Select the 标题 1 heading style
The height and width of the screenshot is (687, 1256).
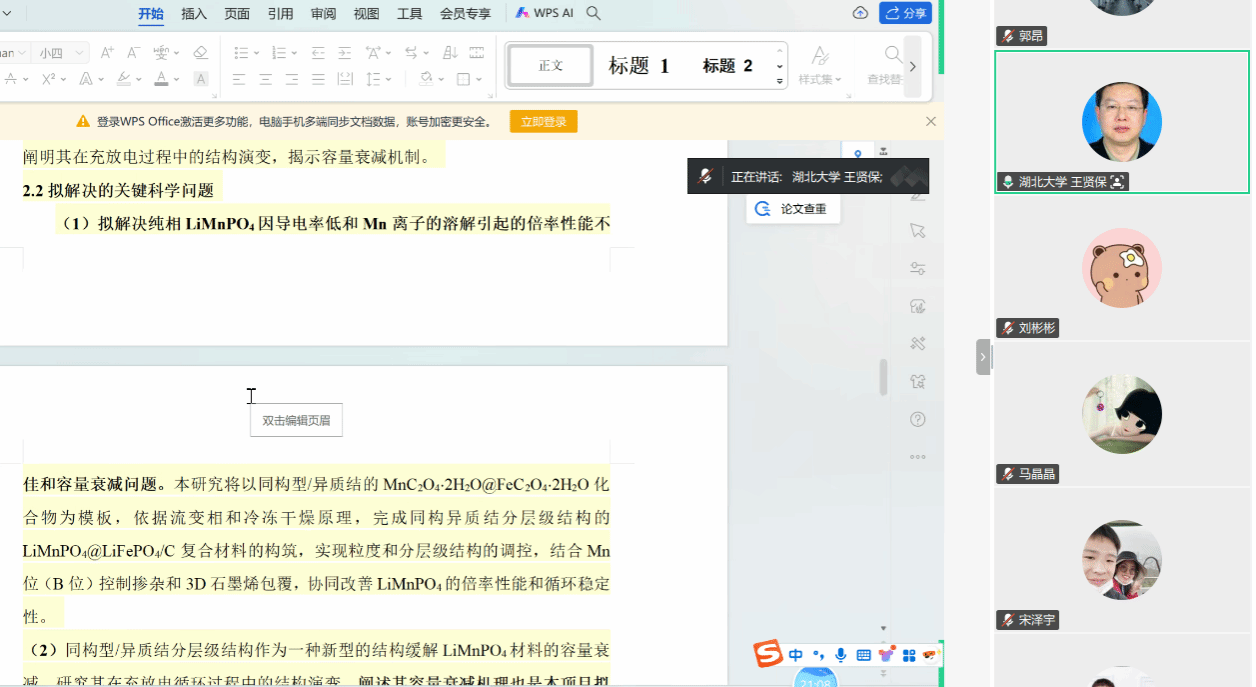[638, 66]
